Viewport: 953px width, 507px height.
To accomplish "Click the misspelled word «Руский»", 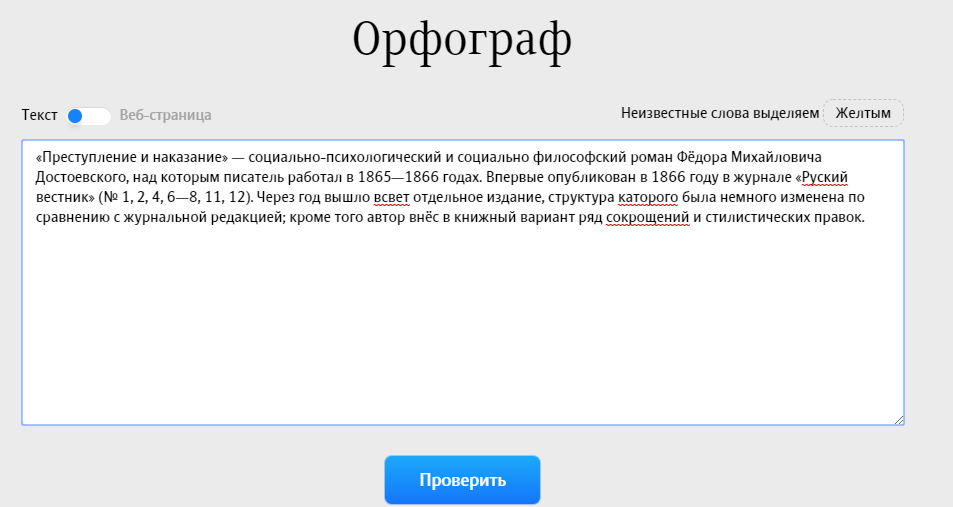I will 825,177.
